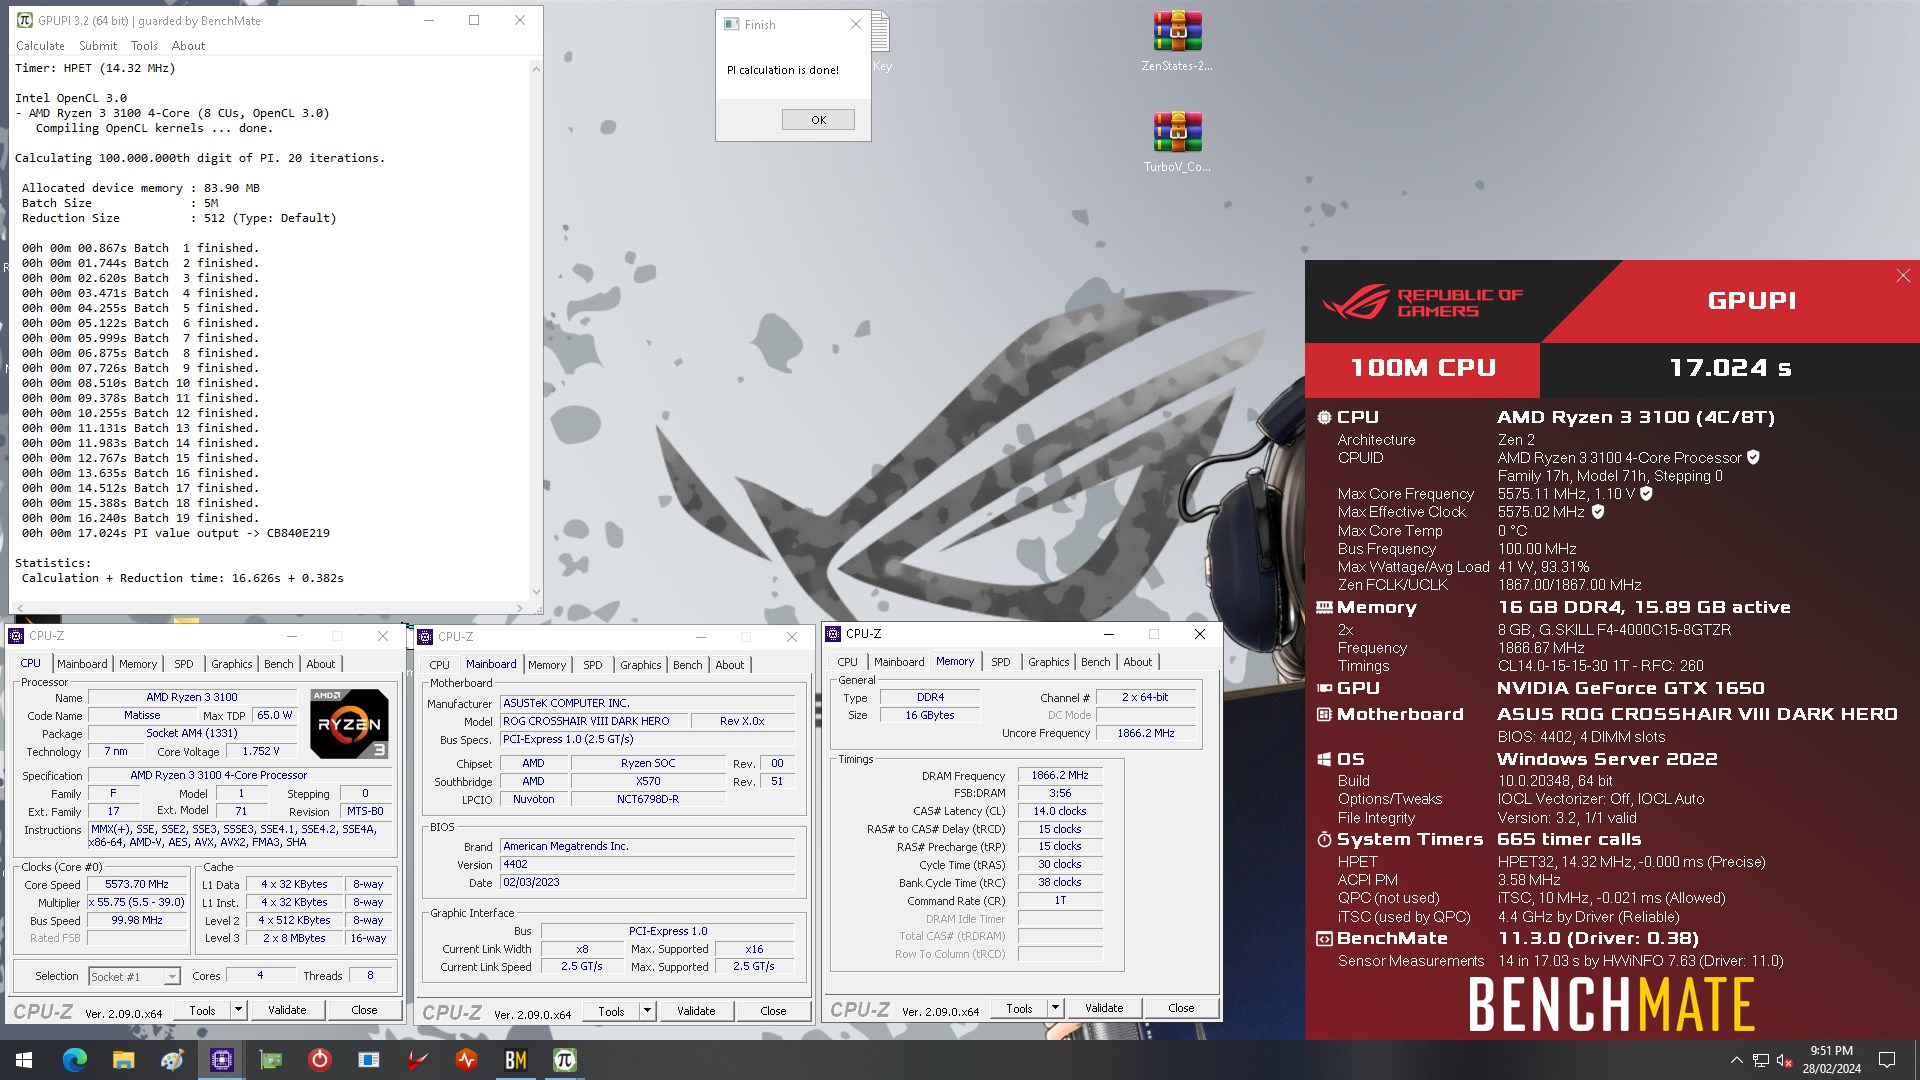Click the CPU-Z Memory window title icon

pyautogui.click(x=833, y=634)
